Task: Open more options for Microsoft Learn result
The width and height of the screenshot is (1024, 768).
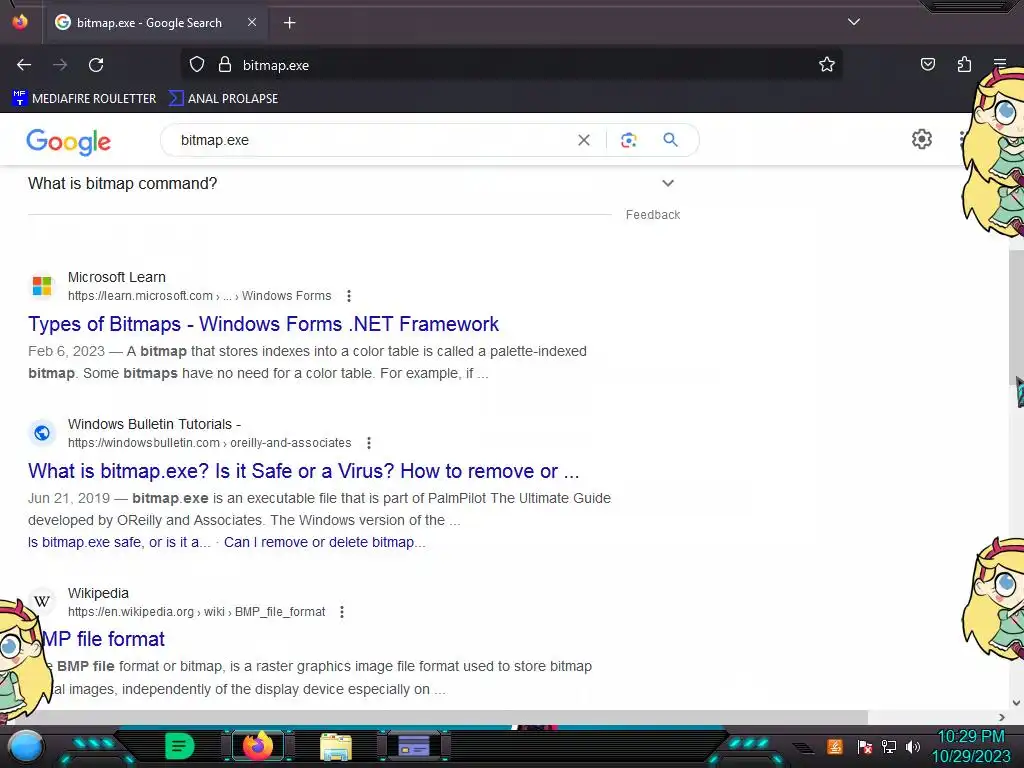Action: tap(349, 296)
